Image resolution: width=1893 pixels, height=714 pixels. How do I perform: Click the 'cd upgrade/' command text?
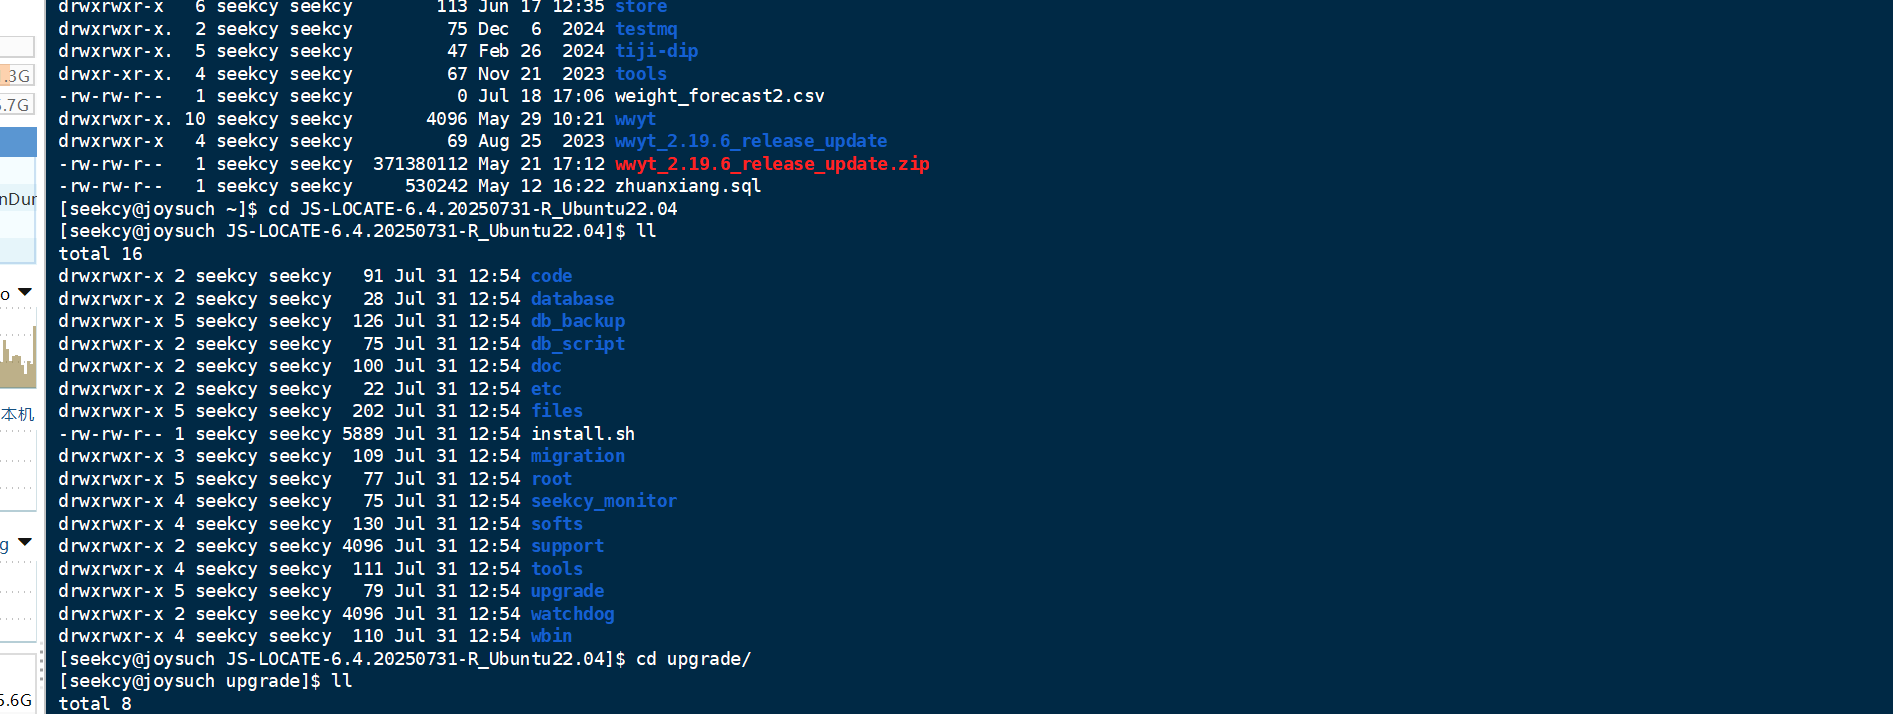pyautogui.click(x=693, y=658)
